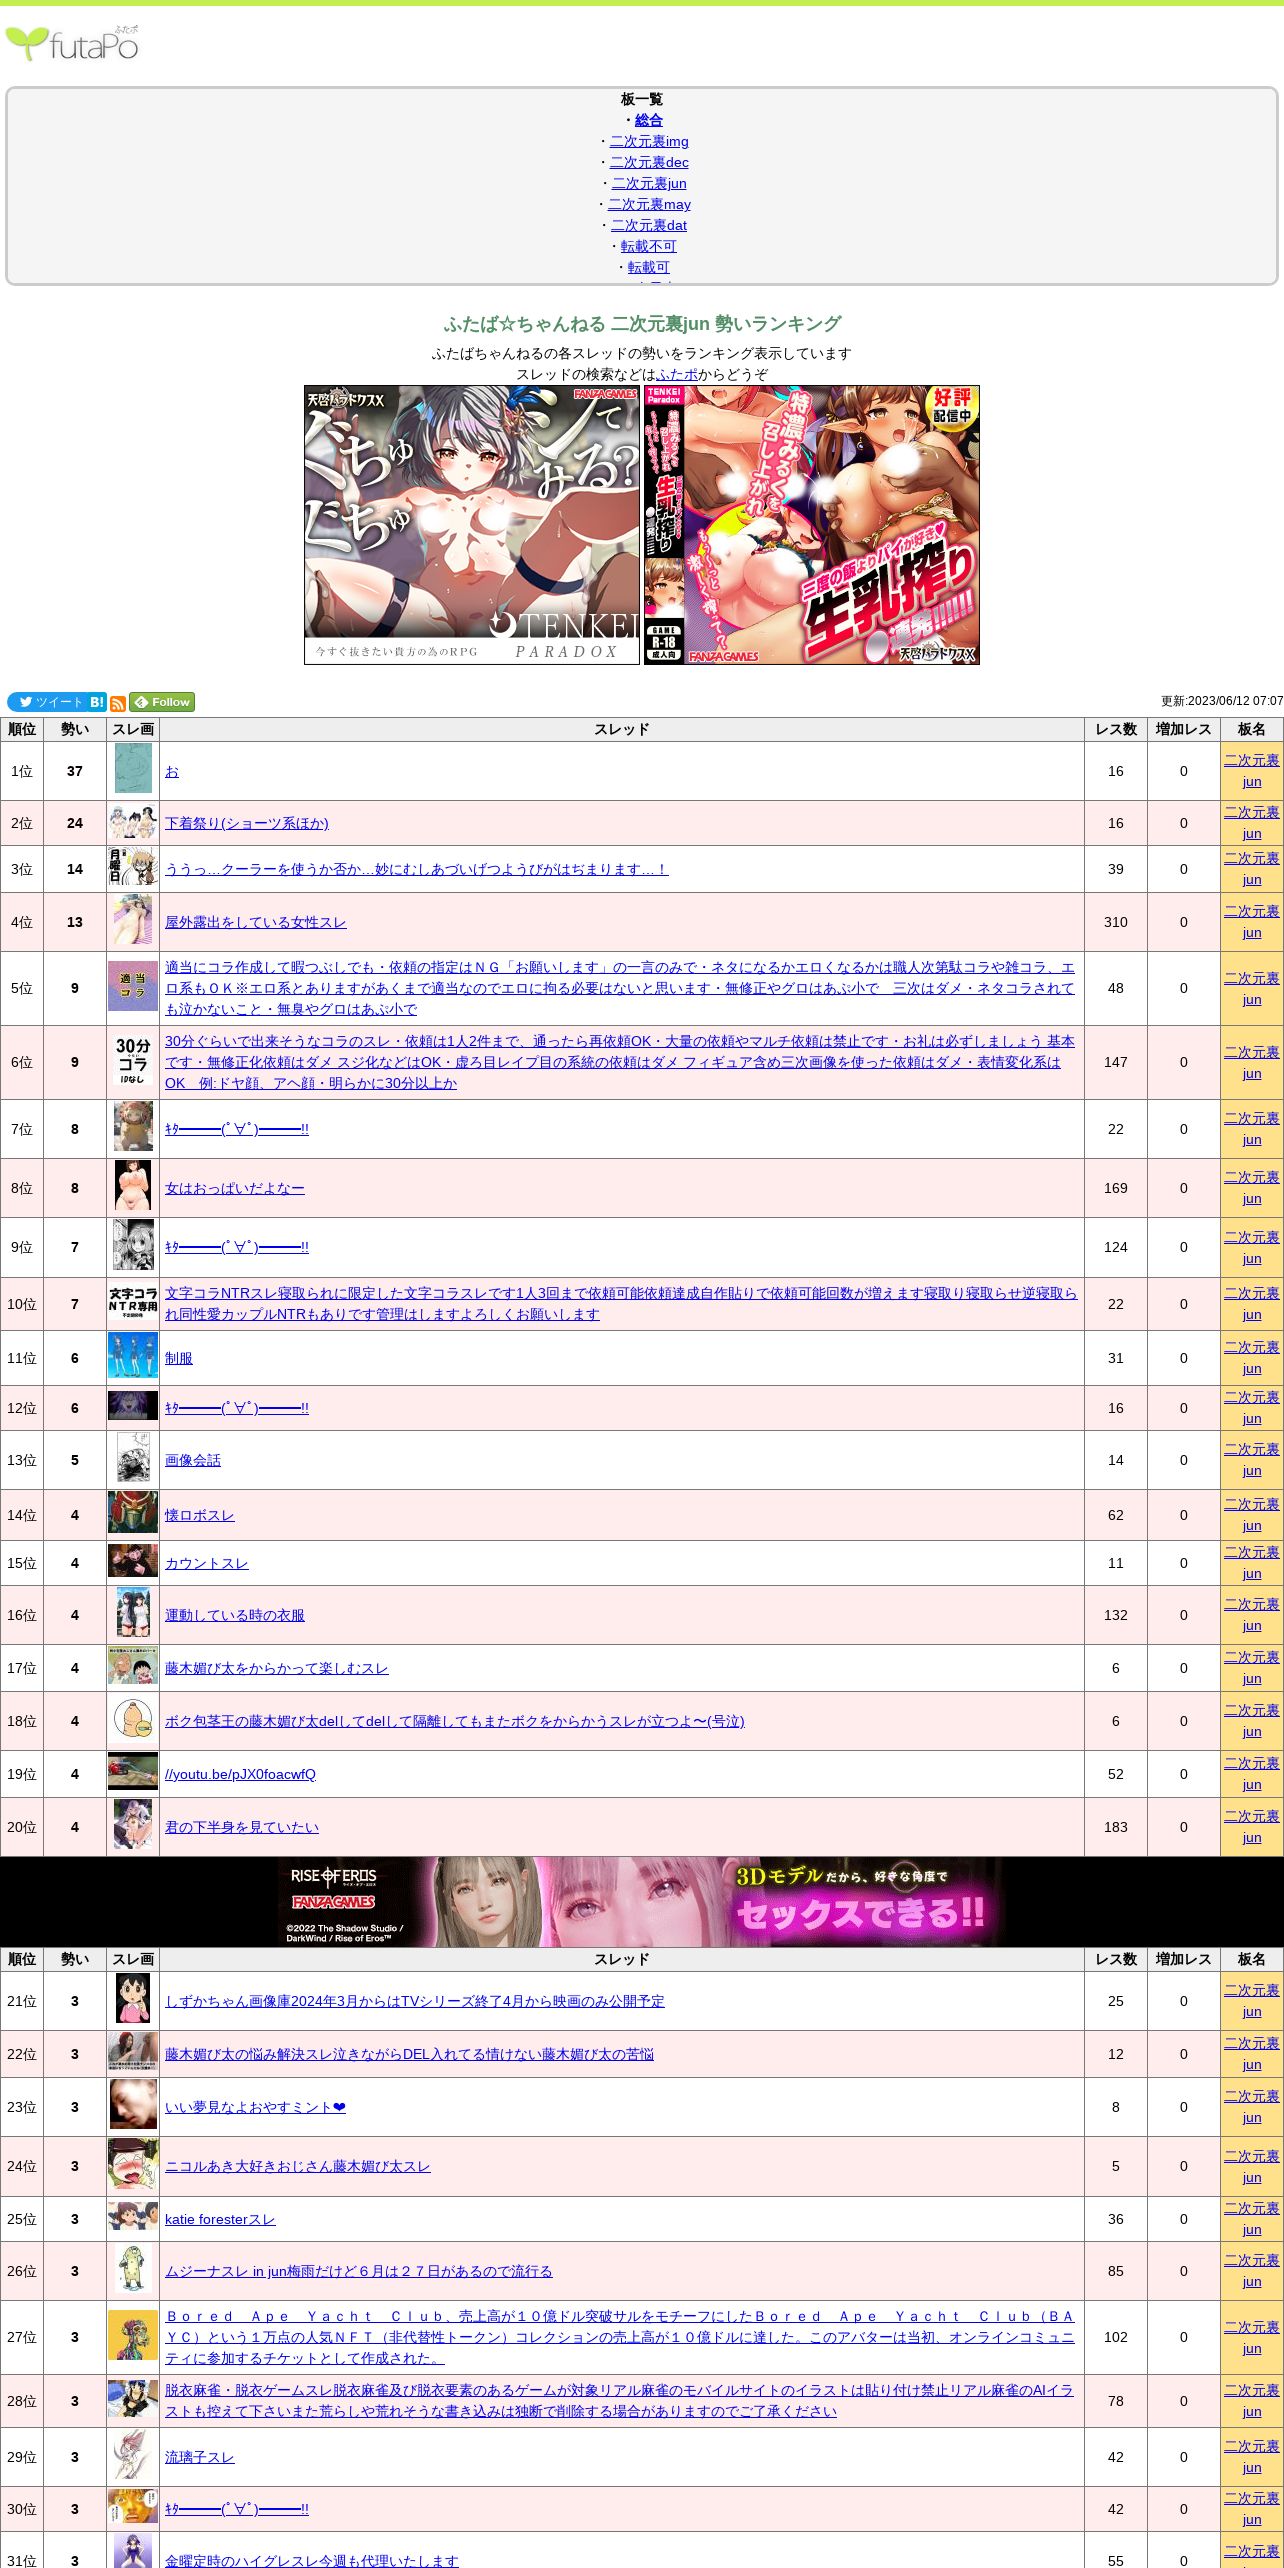Open the 二次元裏img board link
The height and width of the screenshot is (2568, 1284).
pos(649,141)
